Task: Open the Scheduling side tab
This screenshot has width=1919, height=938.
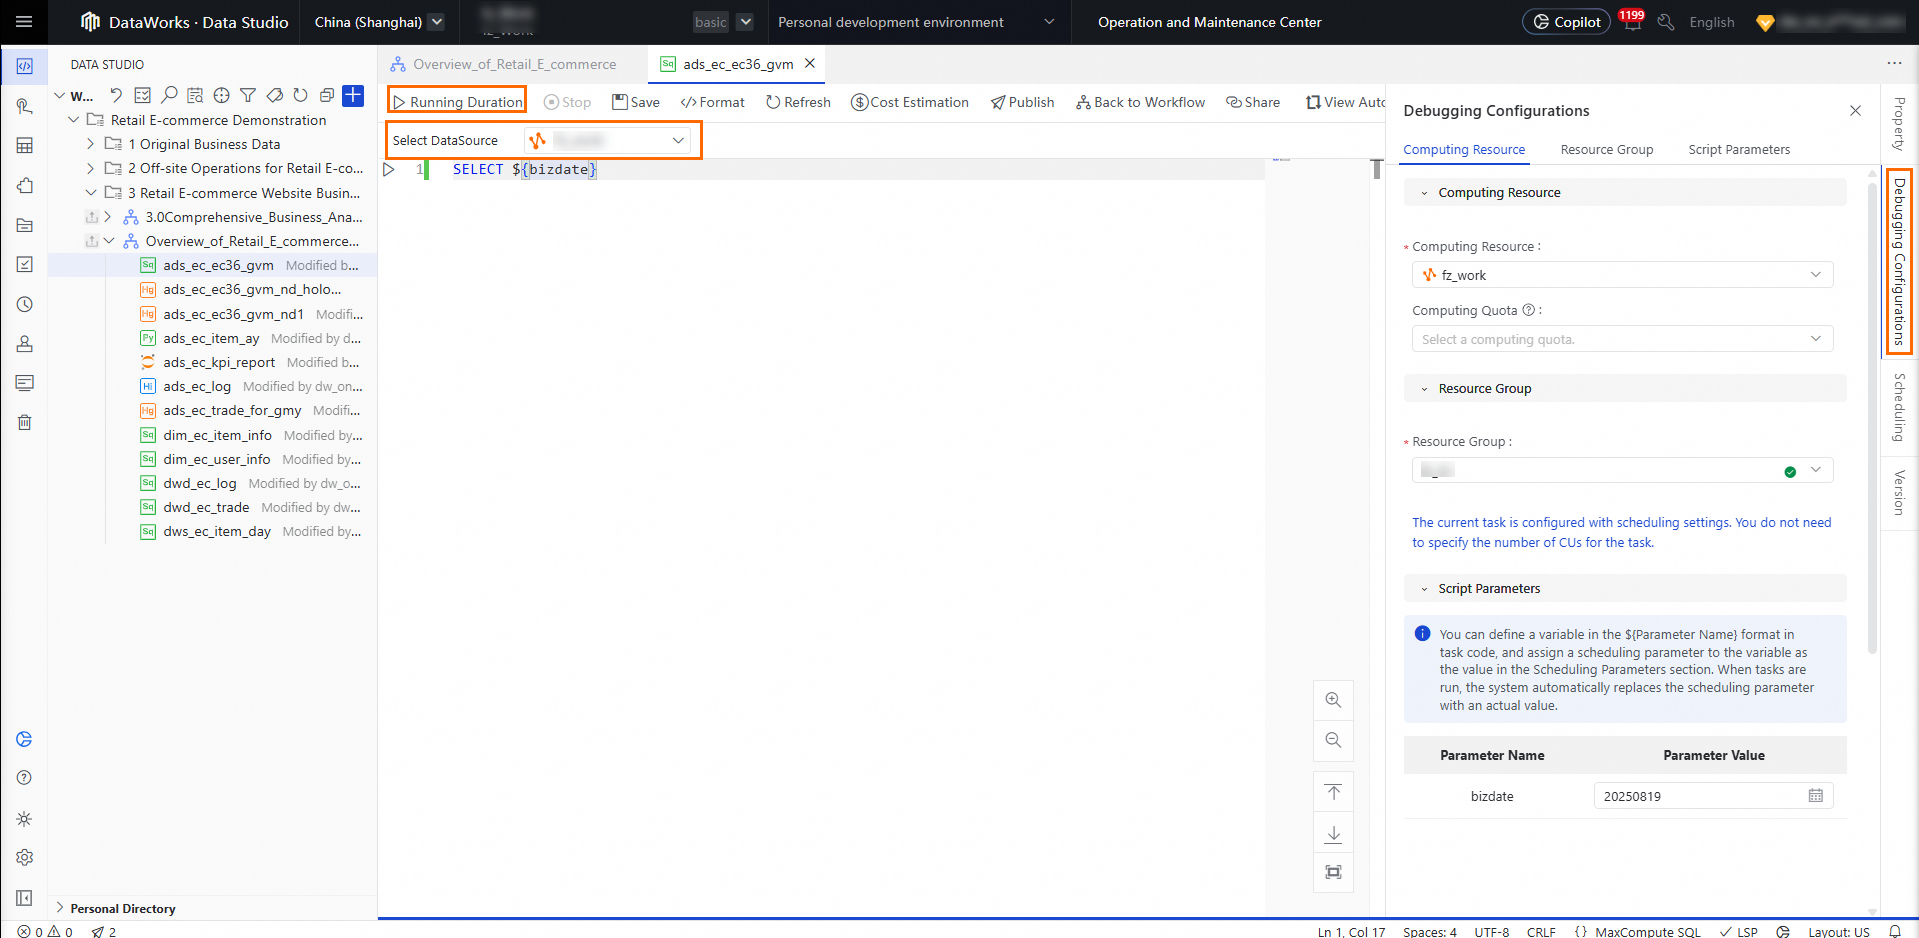Action: point(1899,407)
